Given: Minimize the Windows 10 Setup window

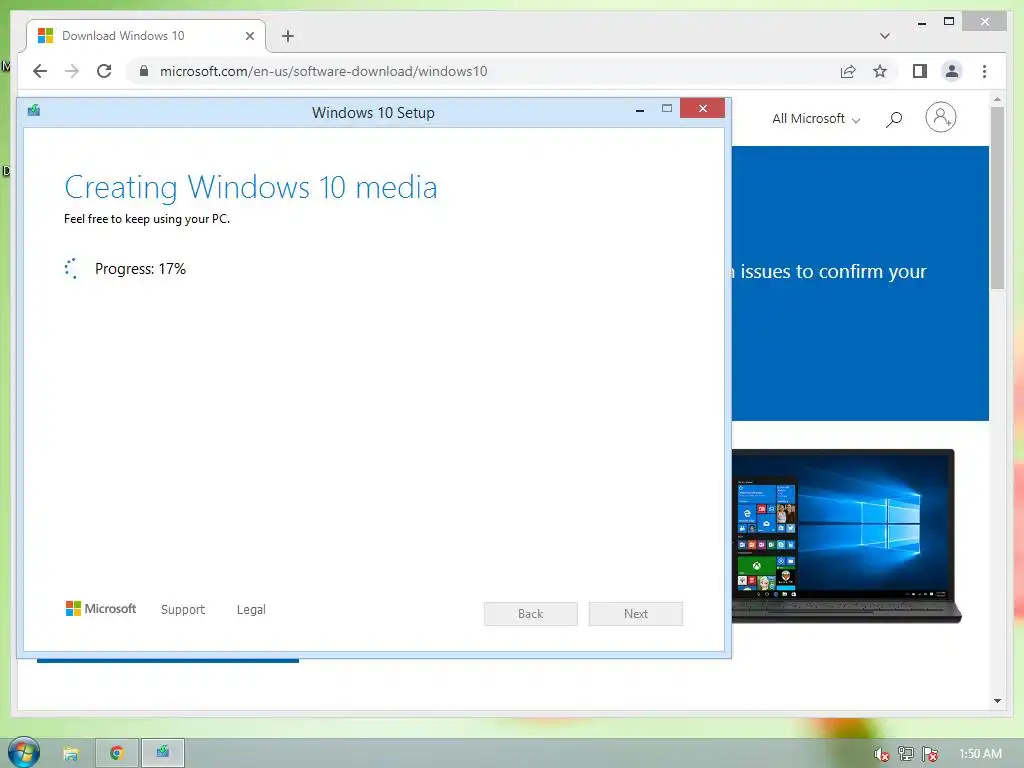Looking at the screenshot, I should click(x=640, y=111).
